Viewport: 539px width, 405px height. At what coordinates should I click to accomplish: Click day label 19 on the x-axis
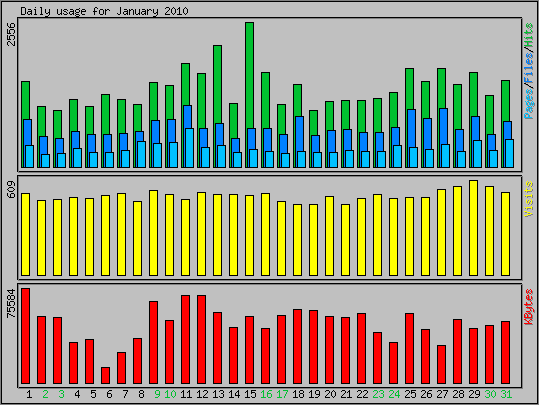(314, 394)
